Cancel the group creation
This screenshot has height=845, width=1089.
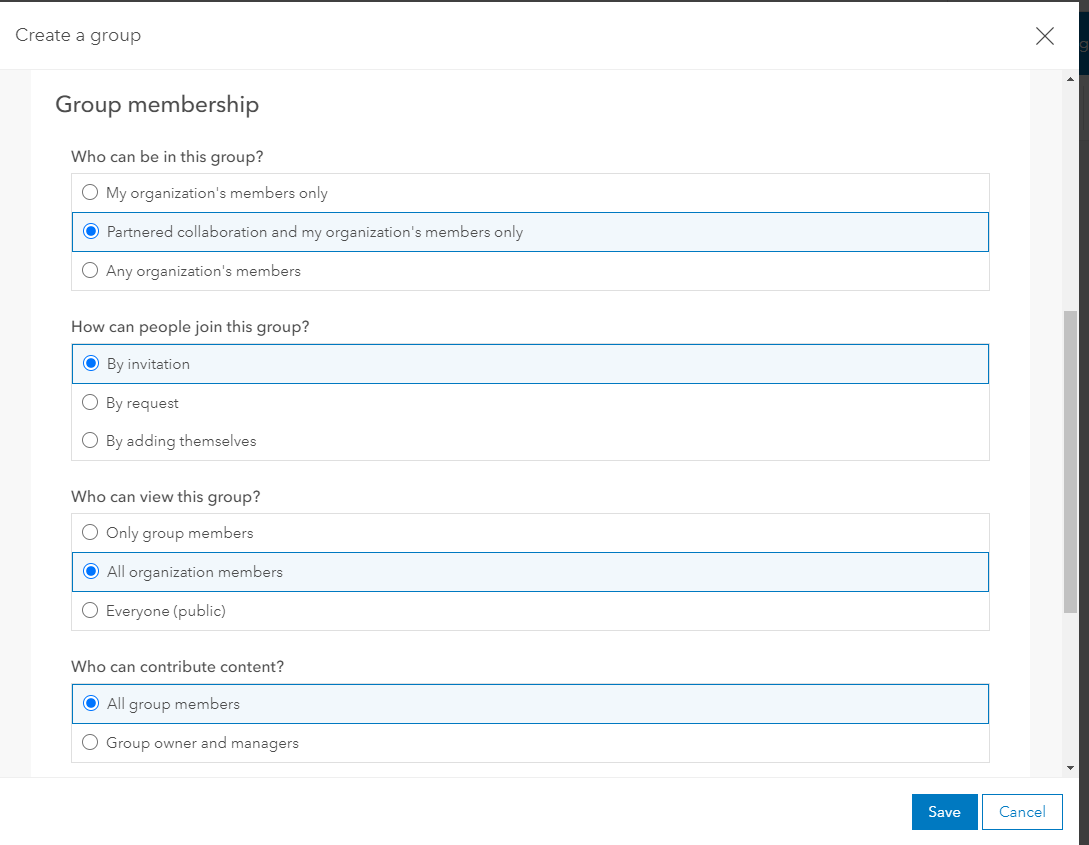click(x=1022, y=812)
